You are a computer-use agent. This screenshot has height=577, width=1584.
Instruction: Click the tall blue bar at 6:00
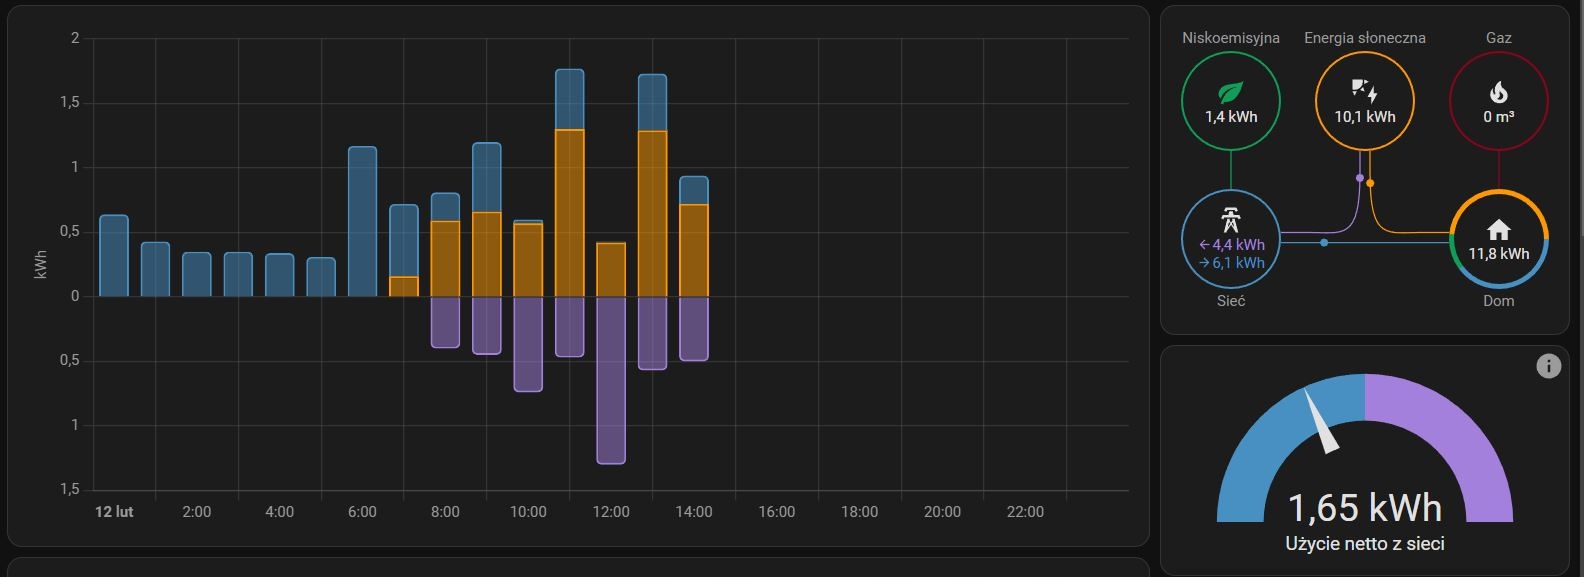[362, 222]
